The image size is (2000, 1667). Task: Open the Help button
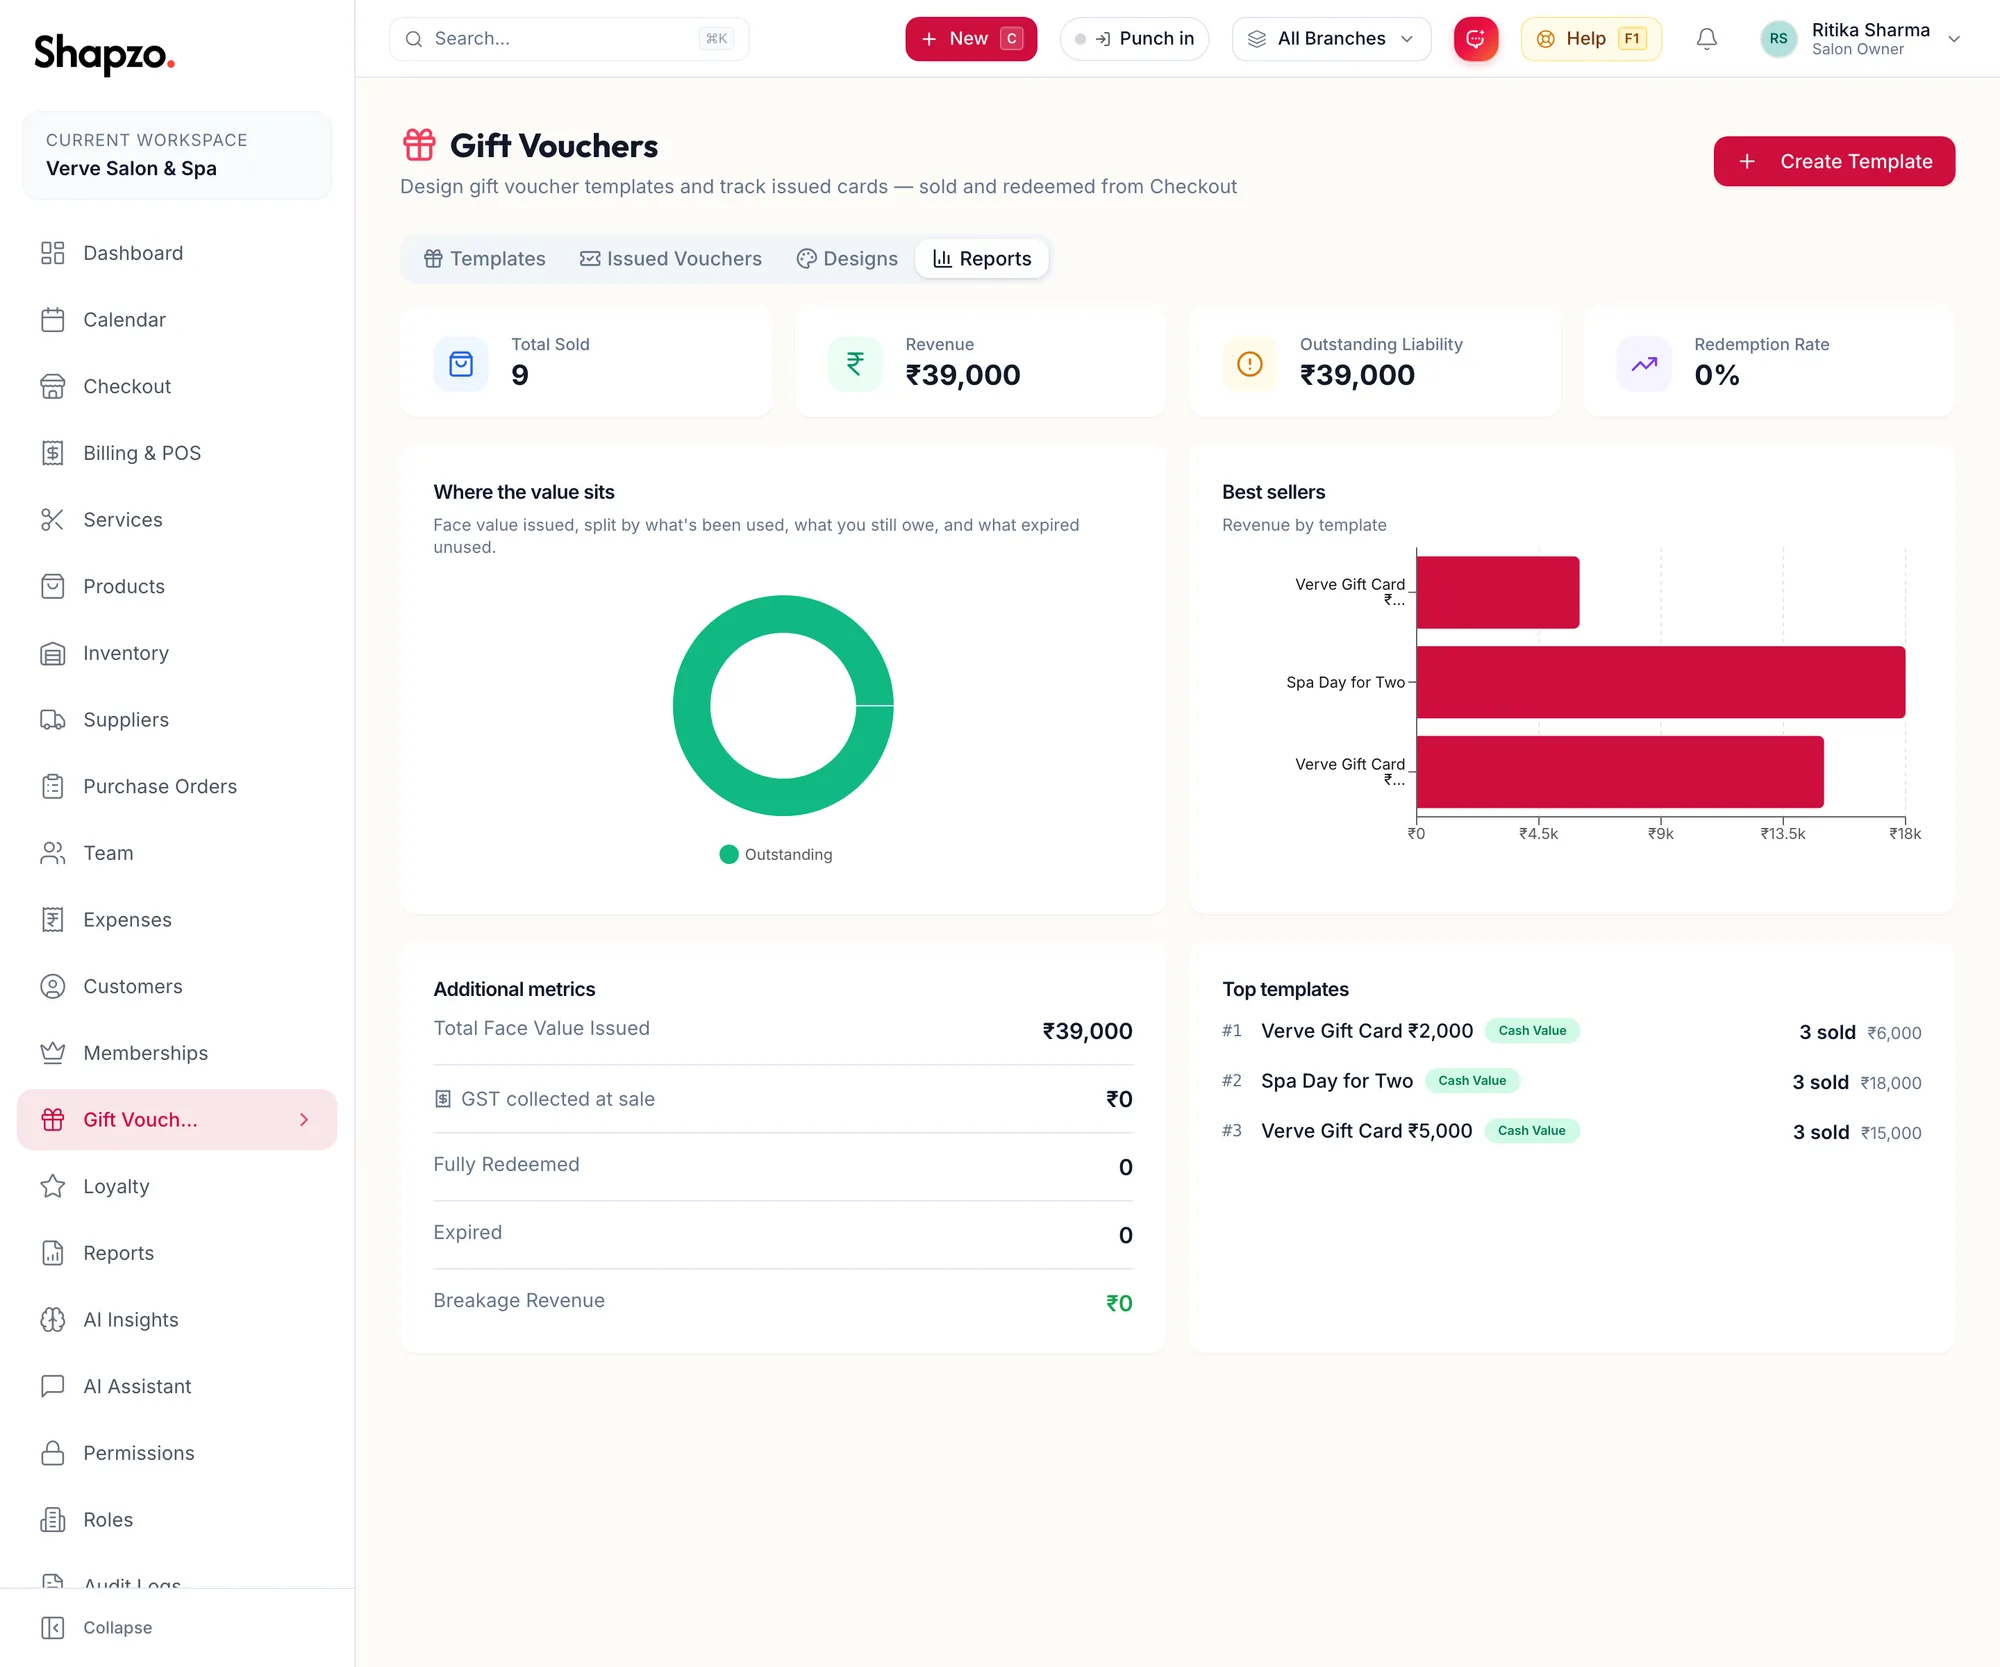coord(1591,39)
